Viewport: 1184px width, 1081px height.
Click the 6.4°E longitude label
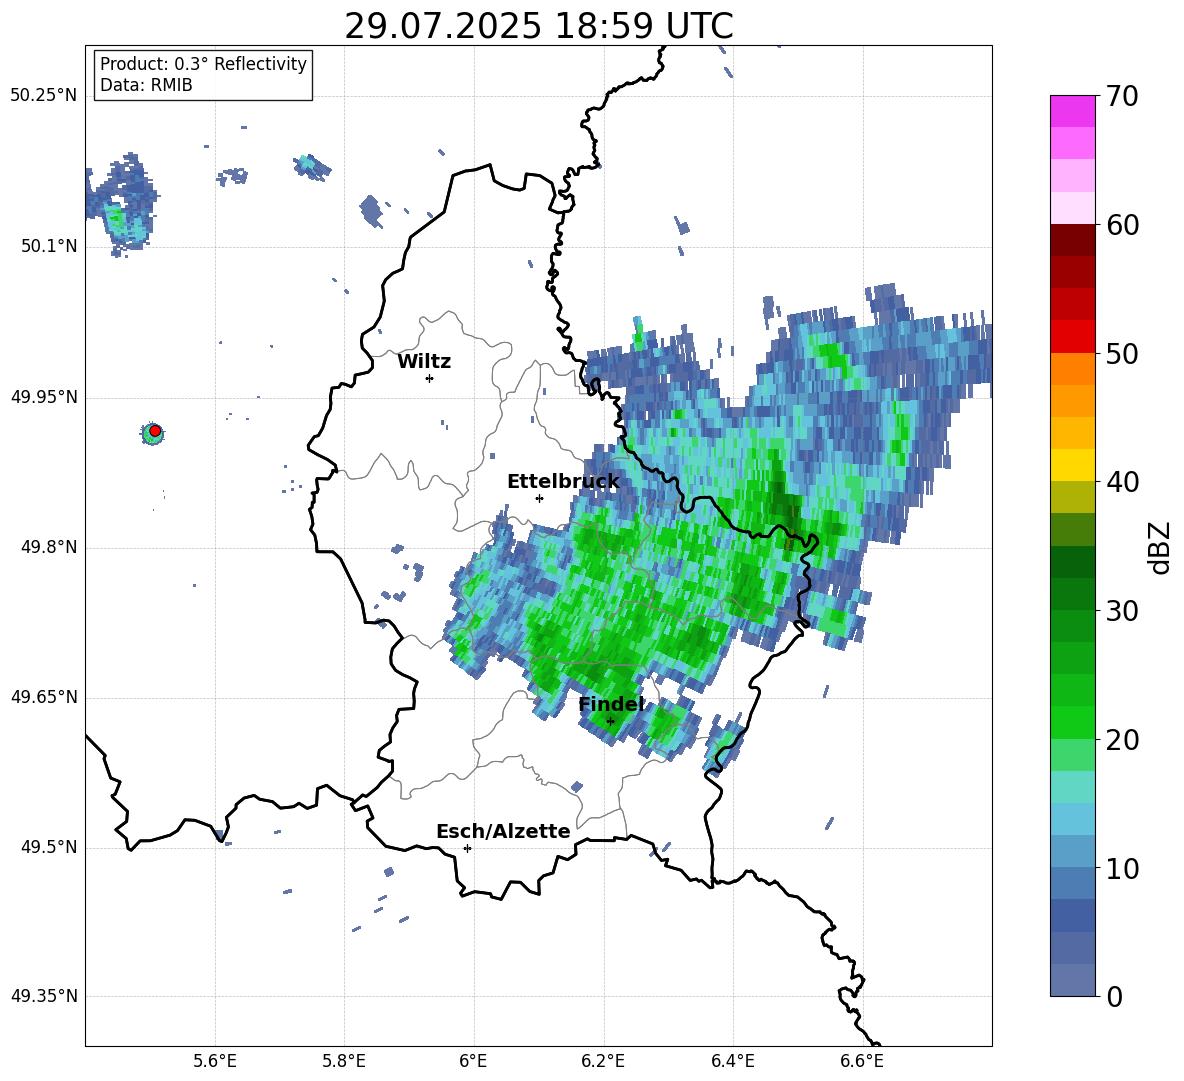[x=732, y=1061]
